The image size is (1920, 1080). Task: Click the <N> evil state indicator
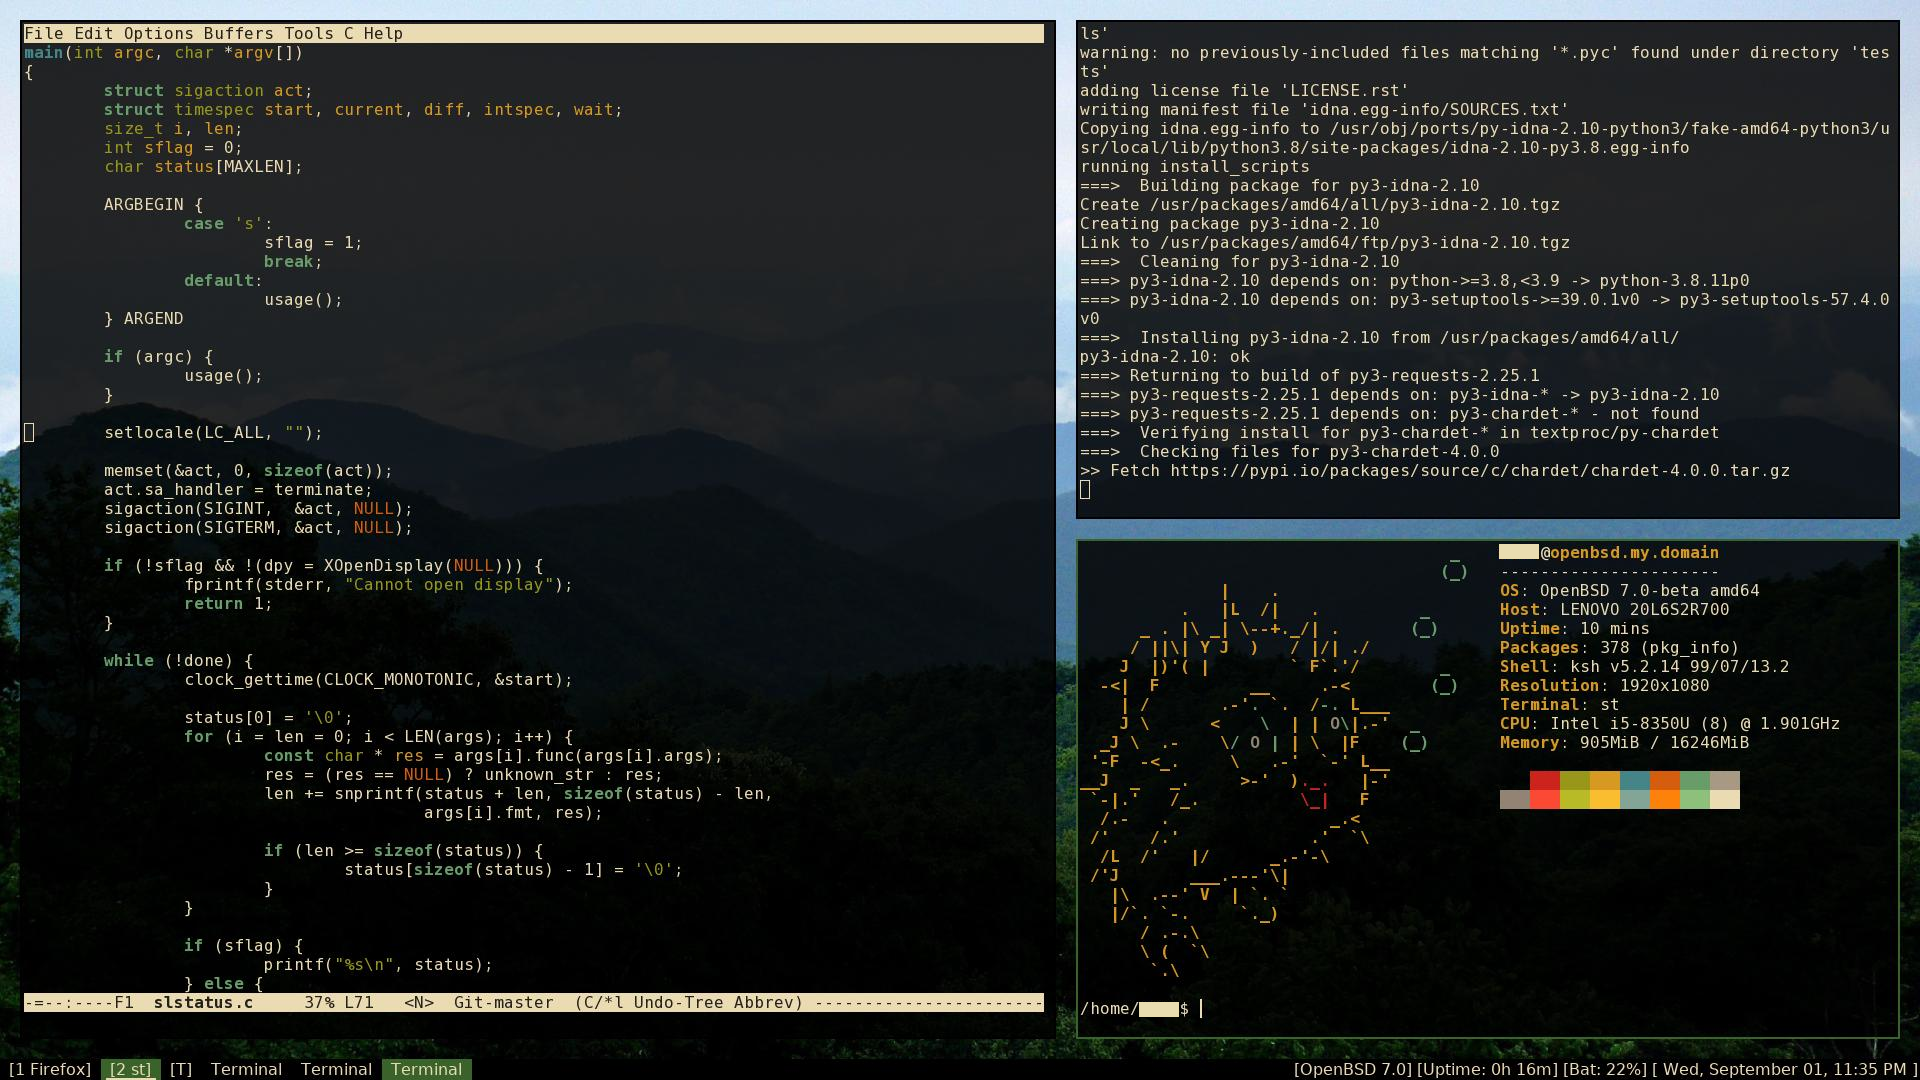pos(419,1002)
